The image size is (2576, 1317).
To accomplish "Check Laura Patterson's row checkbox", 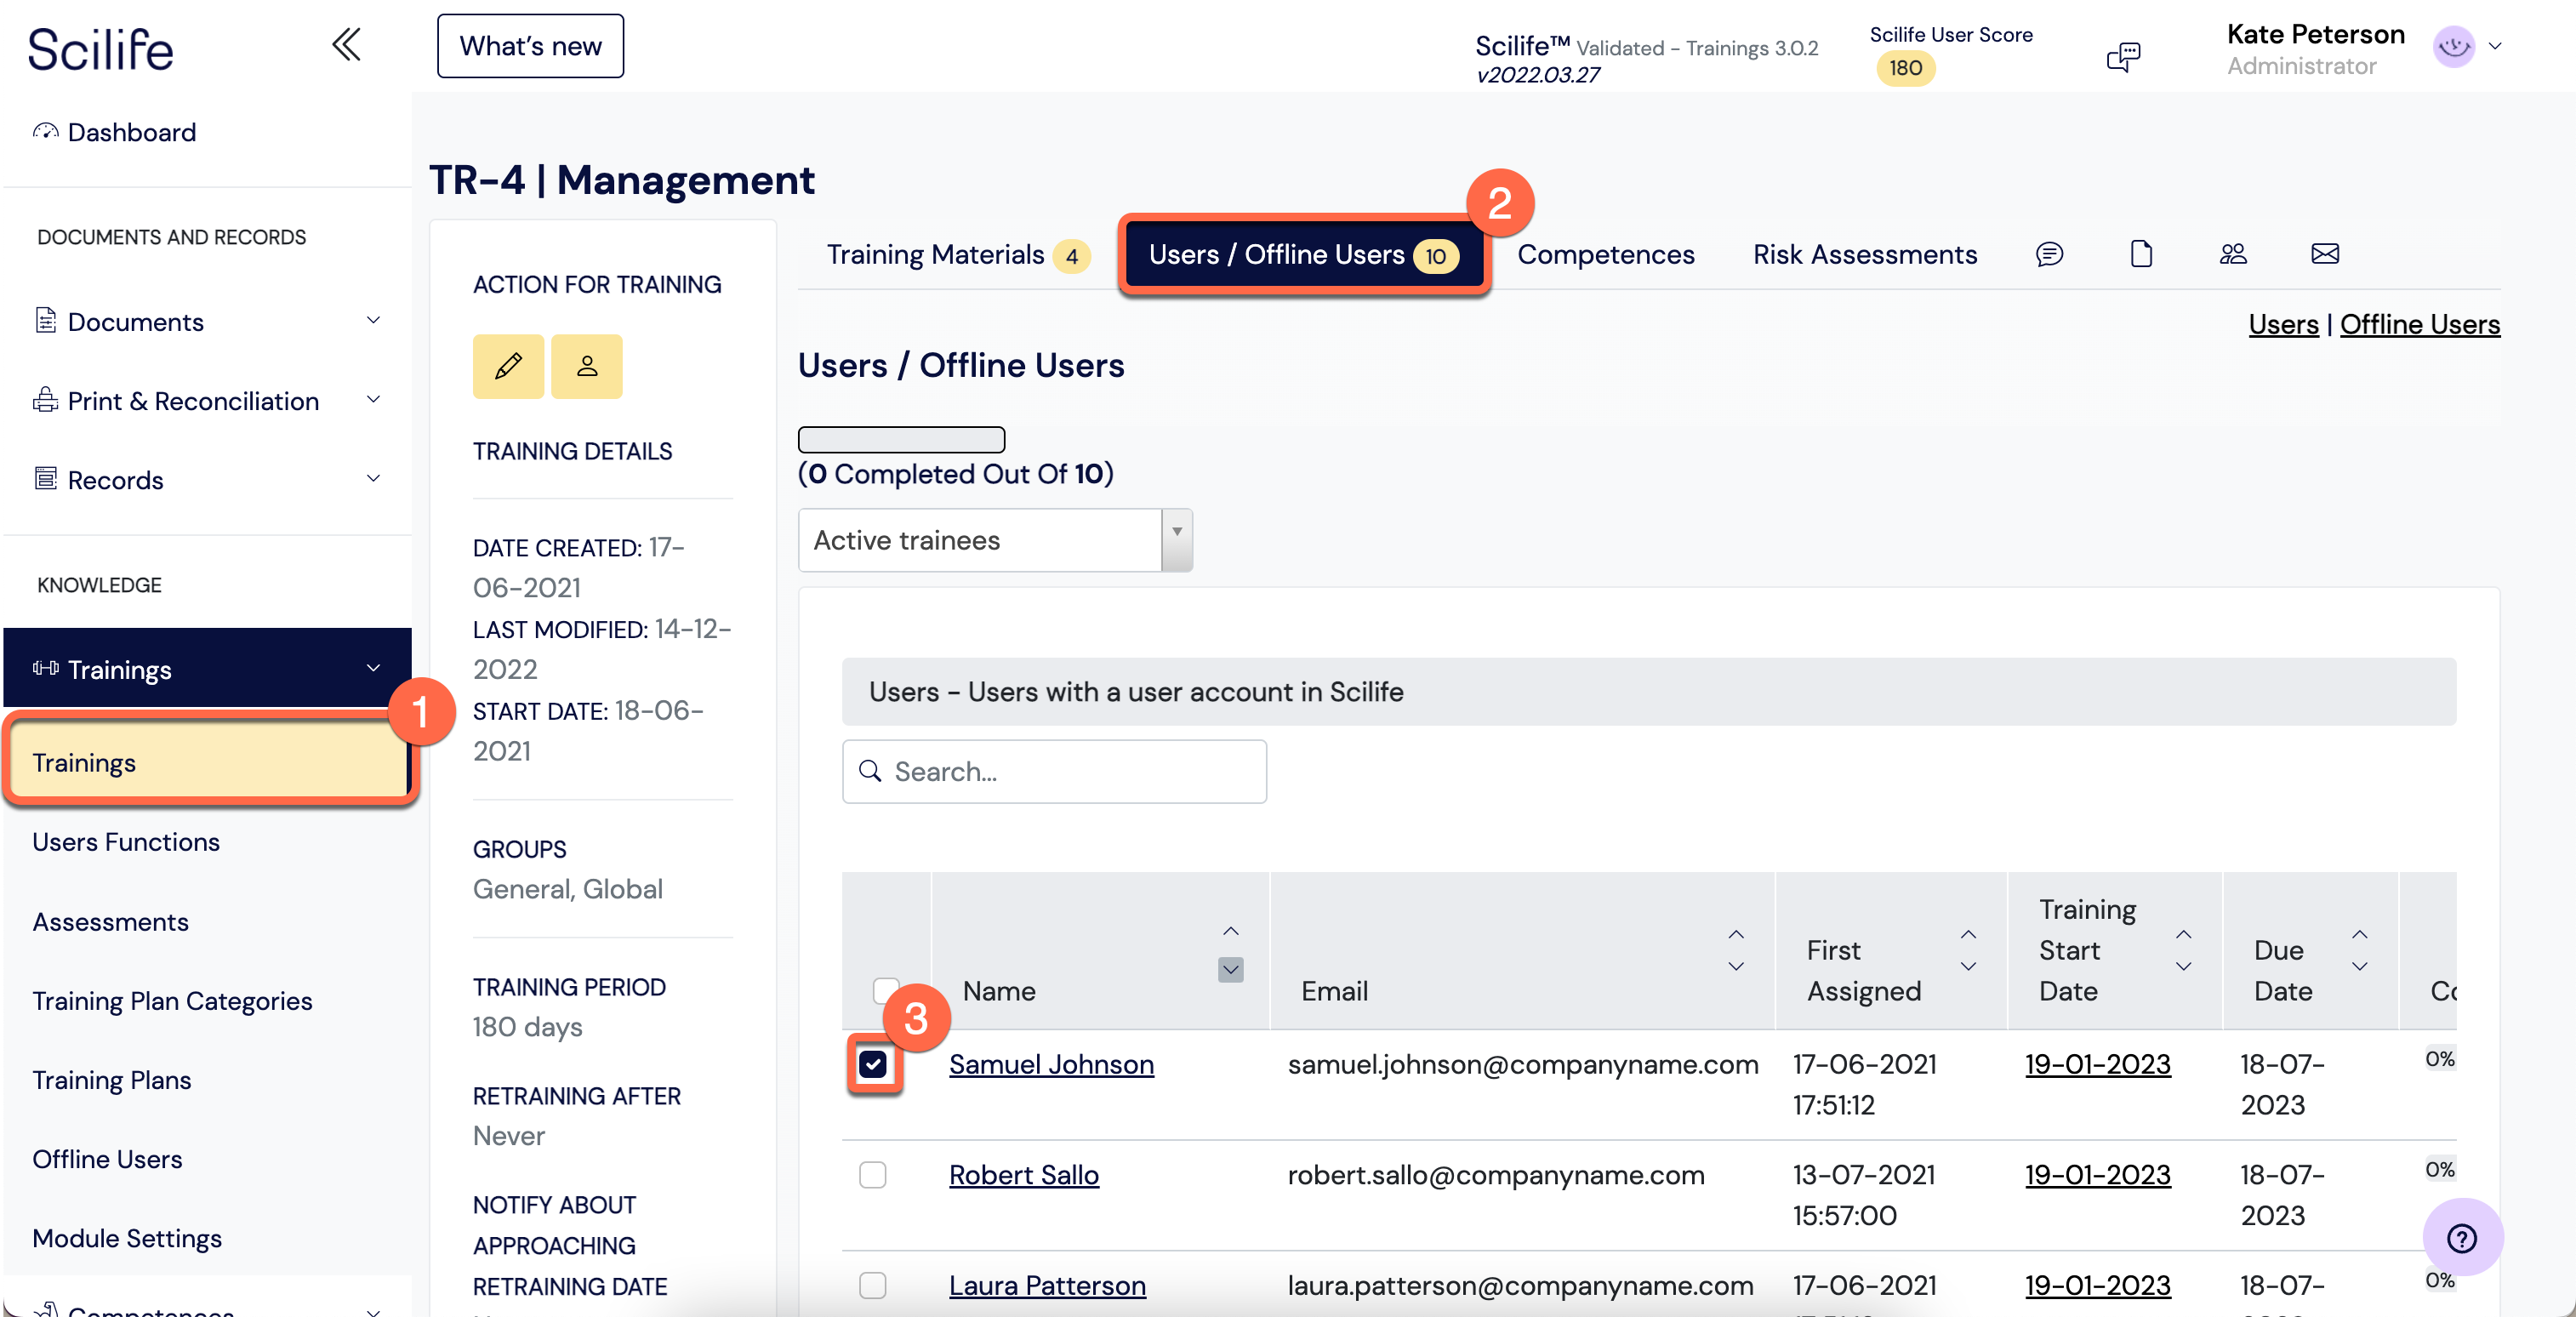I will (x=873, y=1285).
